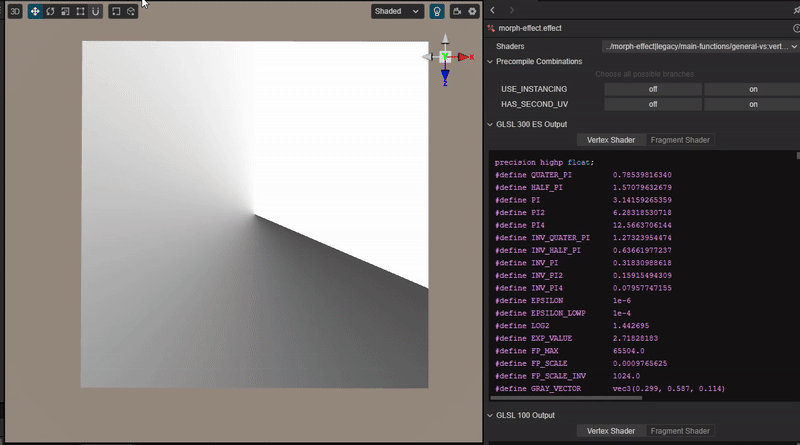The width and height of the screenshot is (800, 445).
Task: Click the shader code horizontal scrollbar
Action: coord(566,398)
